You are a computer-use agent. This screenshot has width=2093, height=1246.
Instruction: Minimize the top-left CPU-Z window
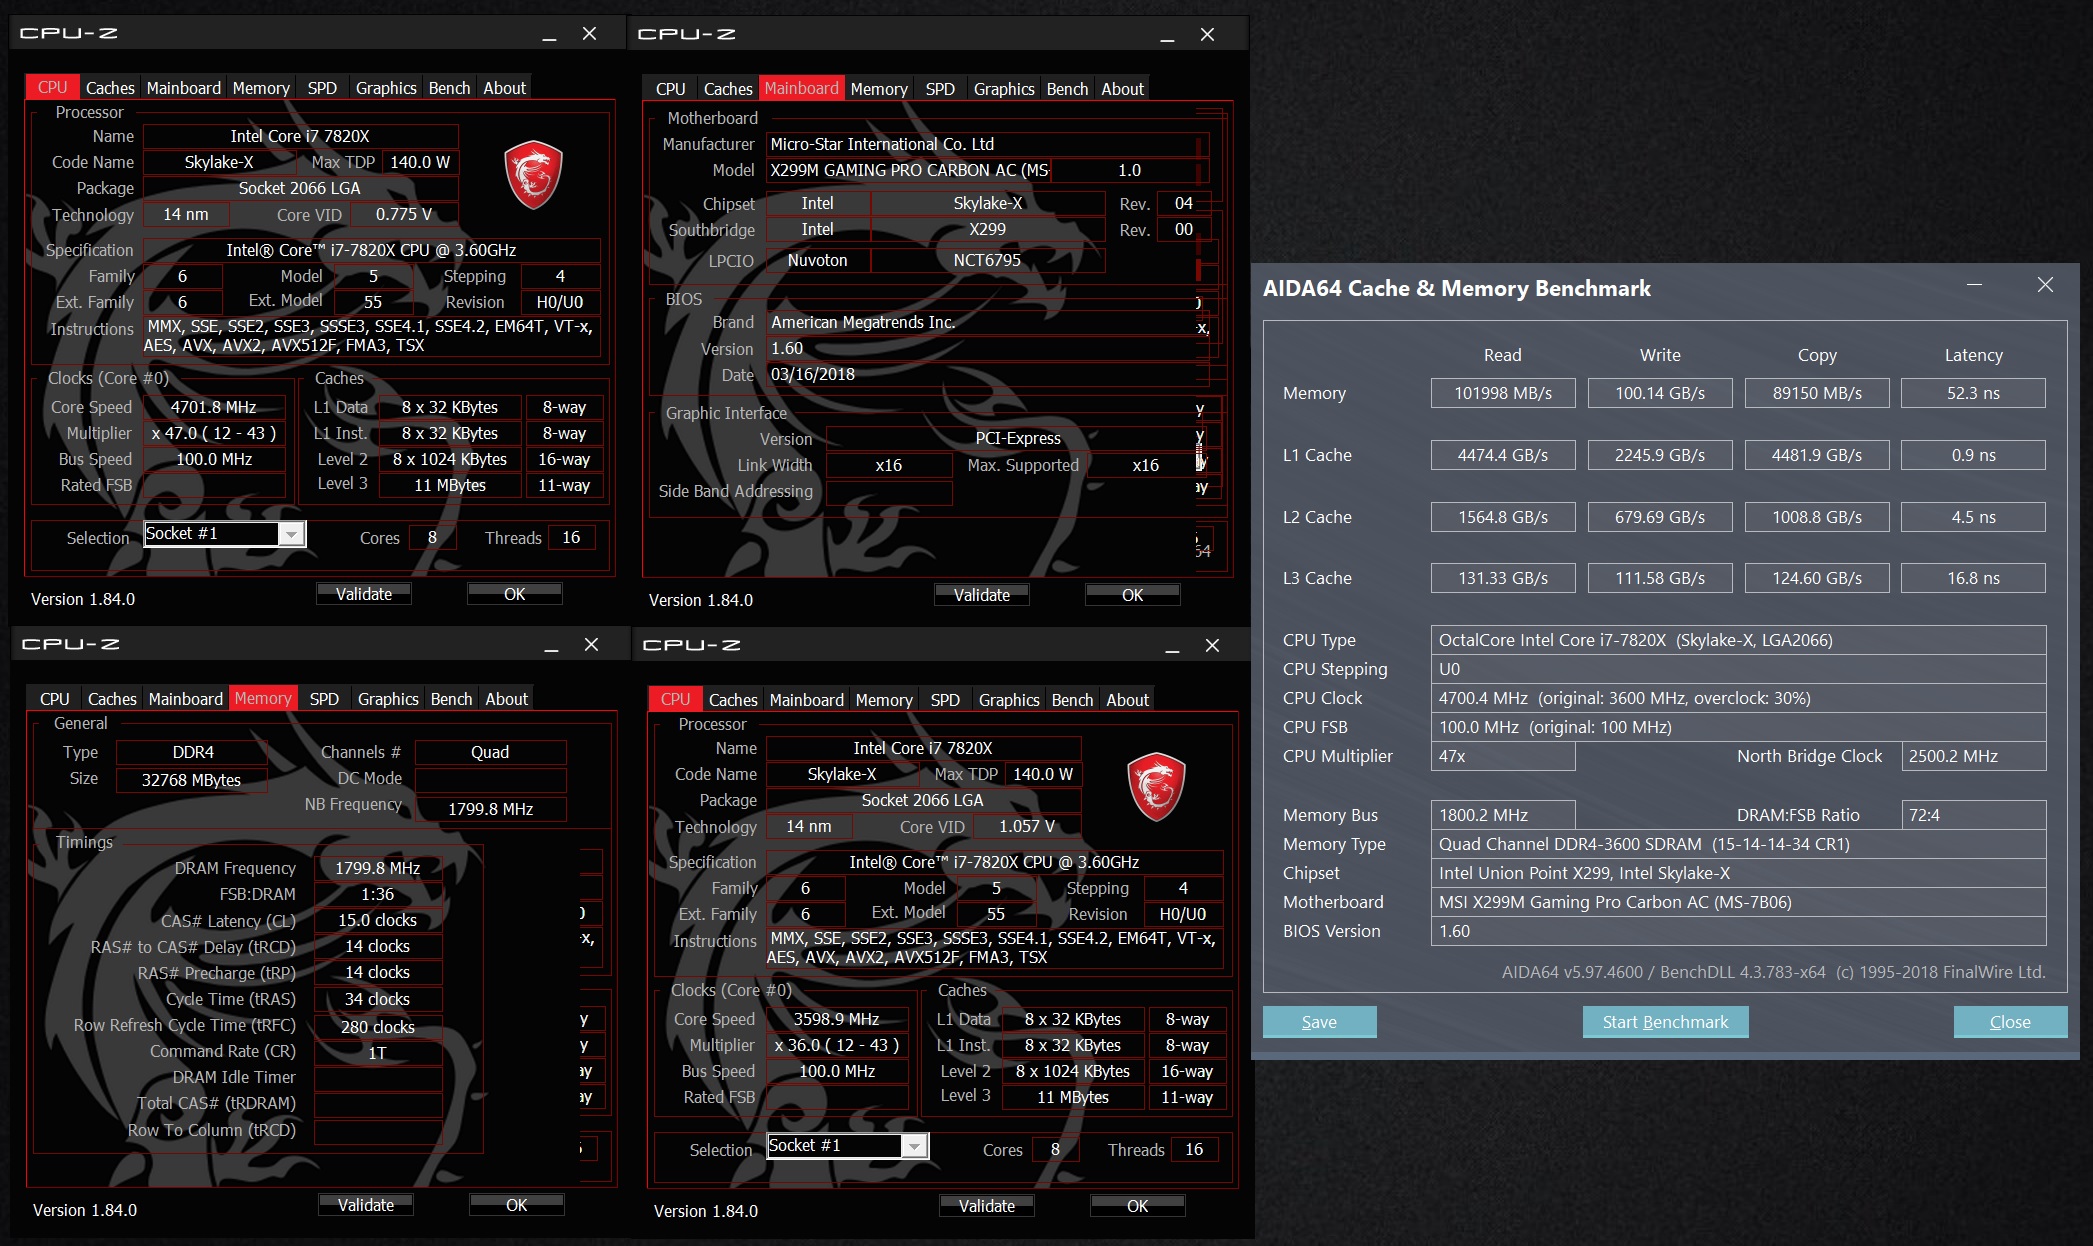point(549,35)
